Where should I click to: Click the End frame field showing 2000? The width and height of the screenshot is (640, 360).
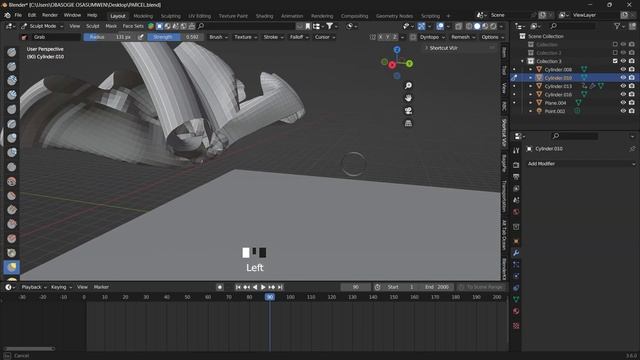tap(437, 287)
